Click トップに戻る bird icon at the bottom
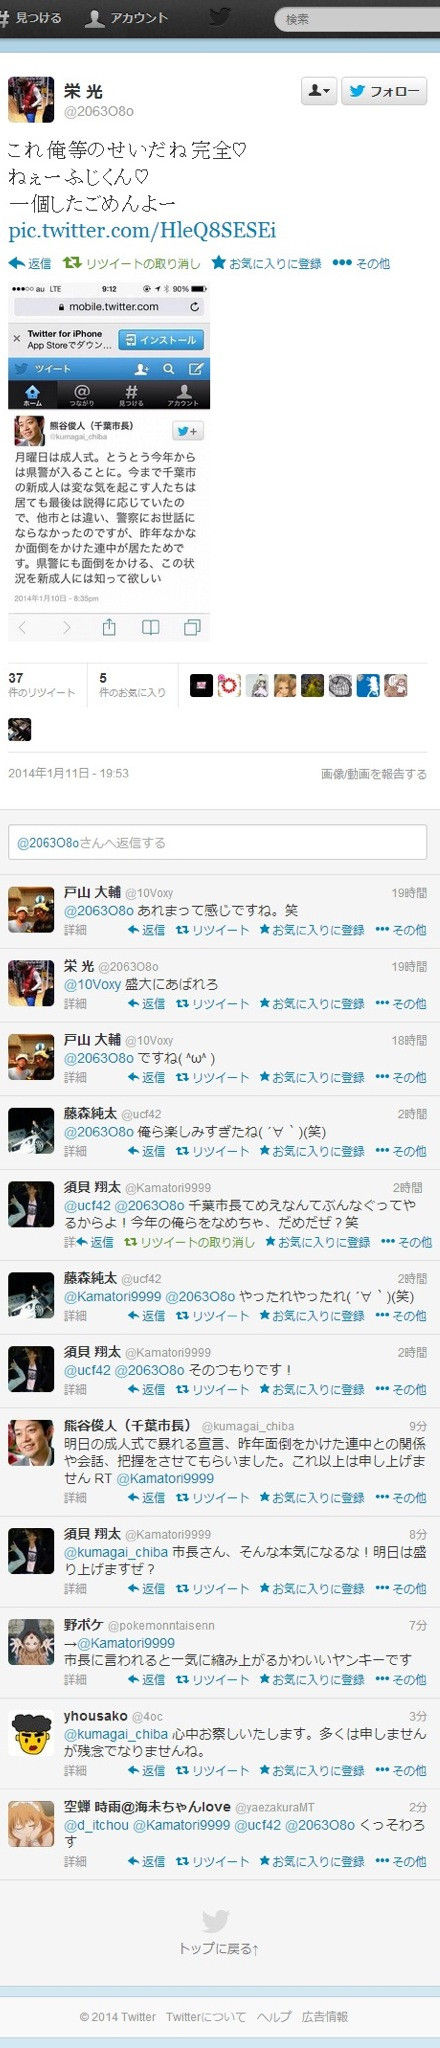Screen dimensions: 440x2048 (x=216, y=1921)
